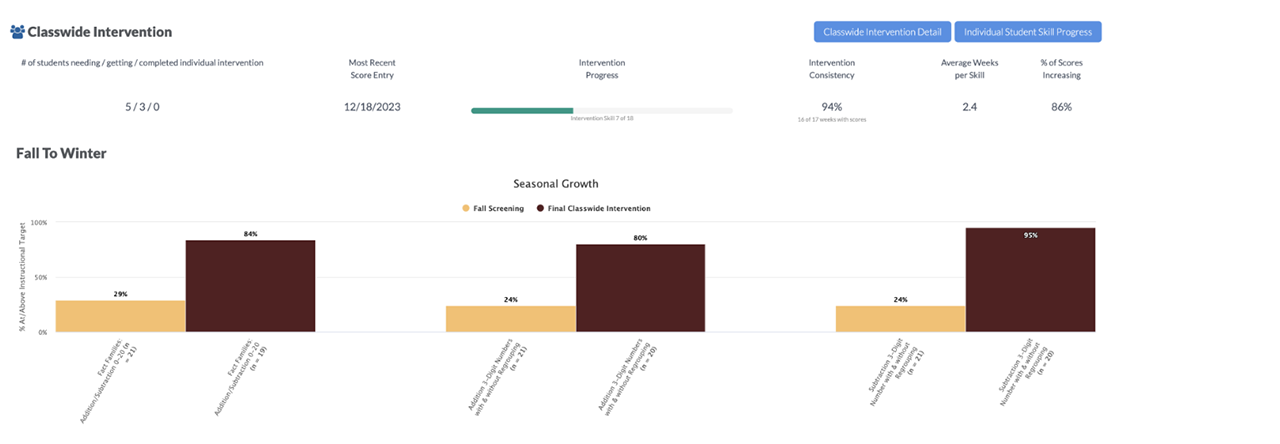The image size is (1280, 444).
Task: Click the date 12/18/2023
Action: coord(372,107)
